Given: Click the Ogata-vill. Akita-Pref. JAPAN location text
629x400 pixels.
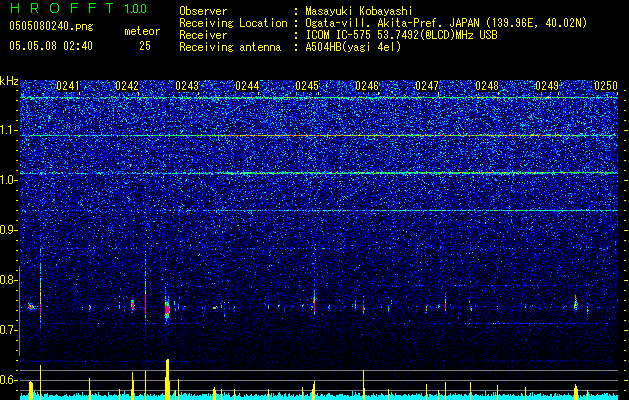Looking at the screenshot, I should click(446, 23).
